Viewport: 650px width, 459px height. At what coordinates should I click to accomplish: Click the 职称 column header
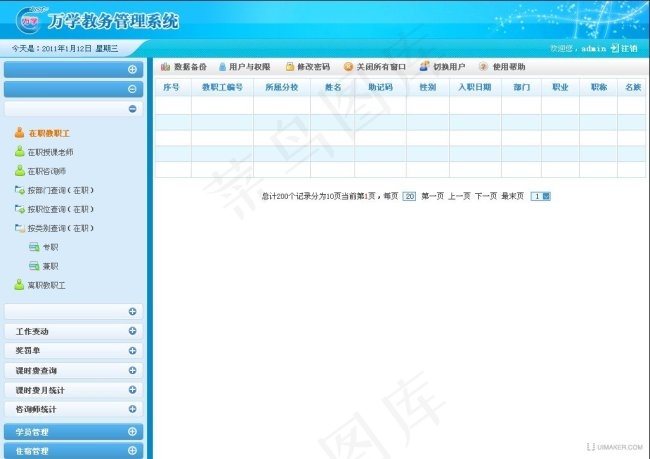(x=599, y=87)
